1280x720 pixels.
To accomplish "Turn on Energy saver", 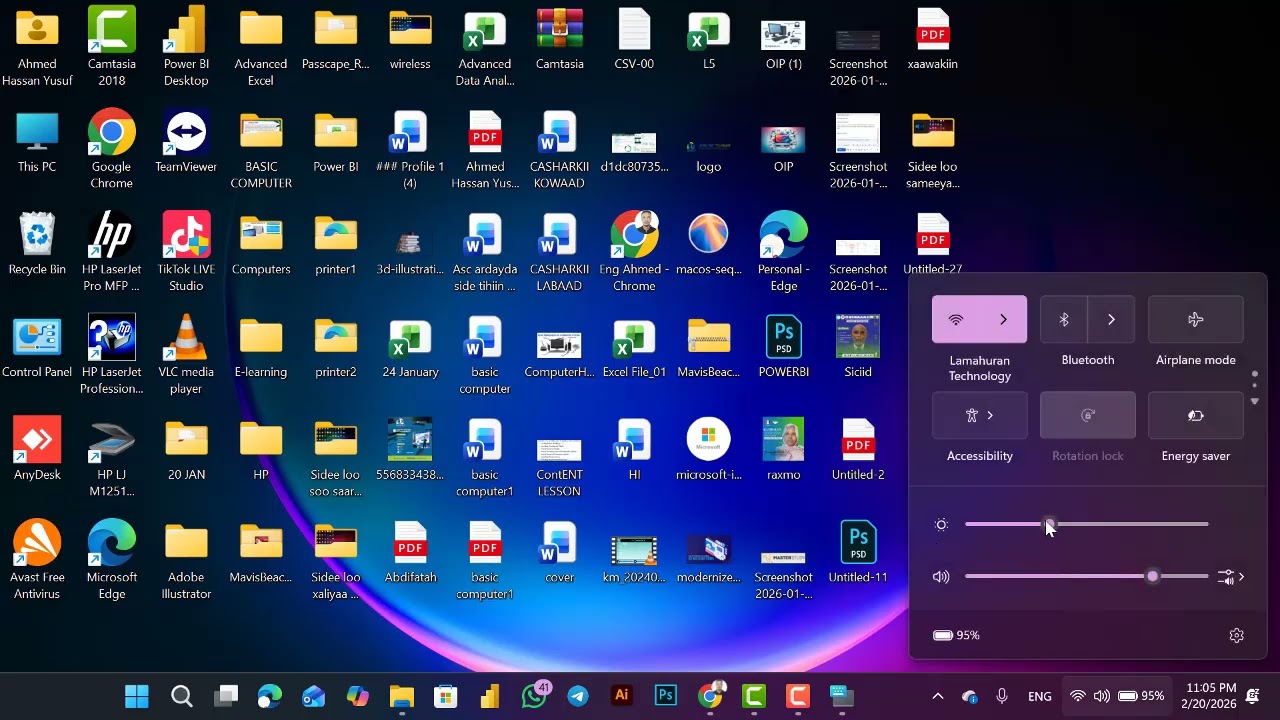I will coord(1196,416).
